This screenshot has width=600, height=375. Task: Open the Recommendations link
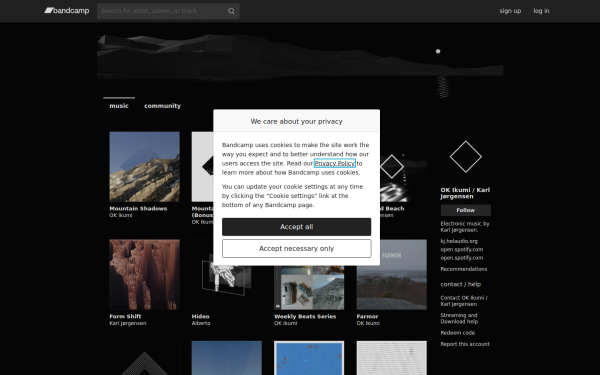click(463, 269)
